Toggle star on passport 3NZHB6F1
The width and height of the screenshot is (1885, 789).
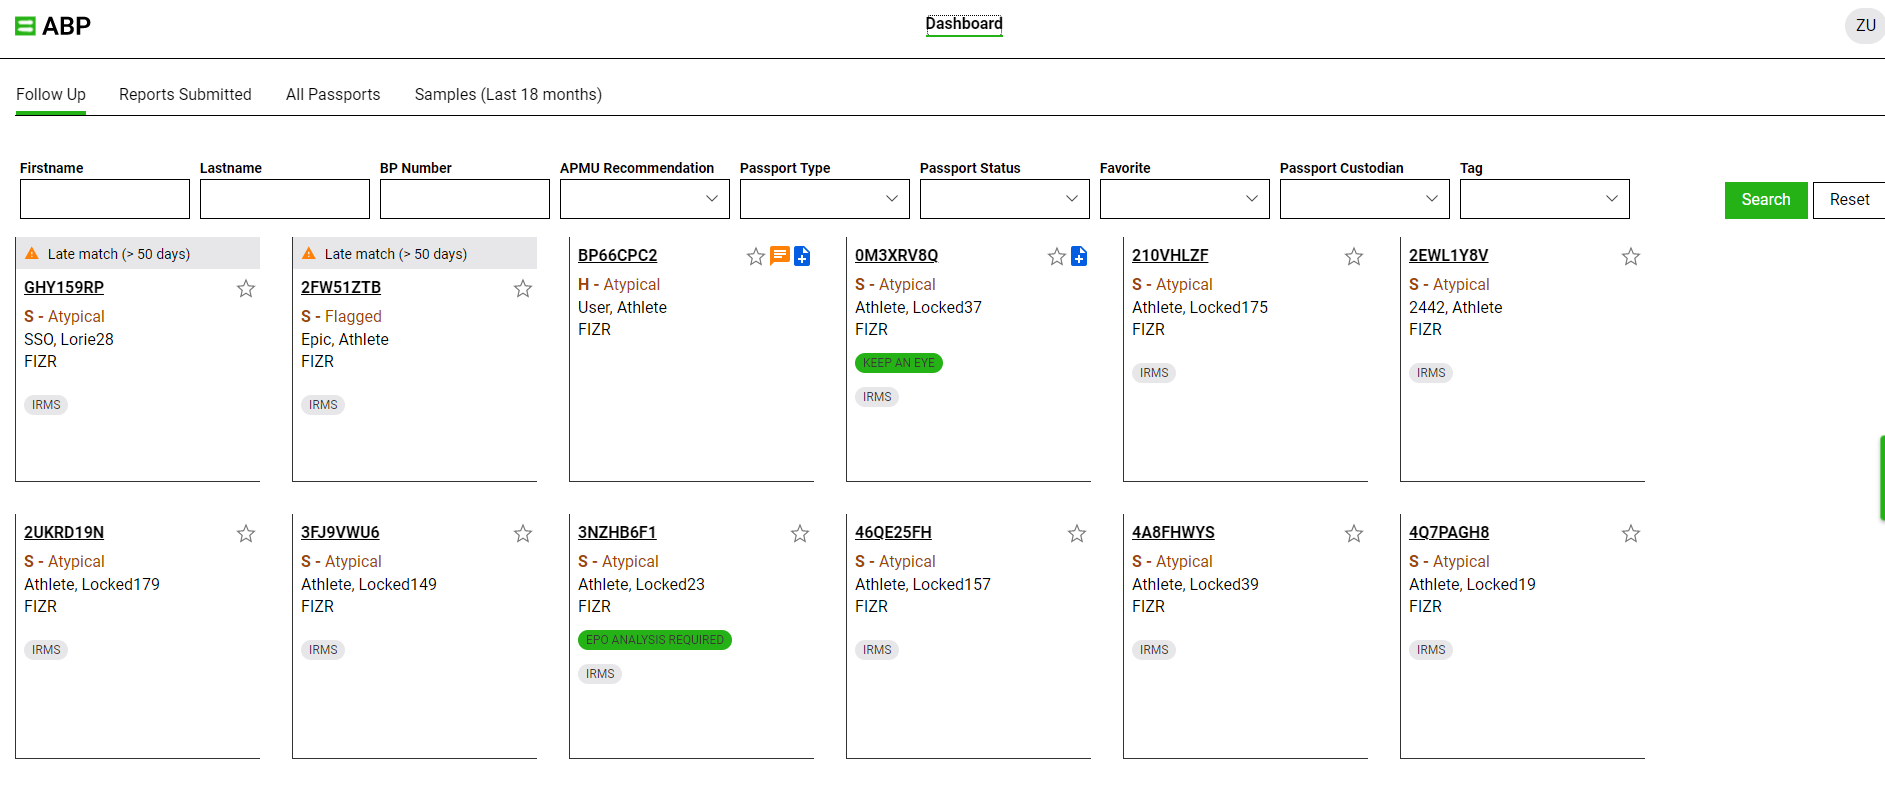pyautogui.click(x=800, y=534)
